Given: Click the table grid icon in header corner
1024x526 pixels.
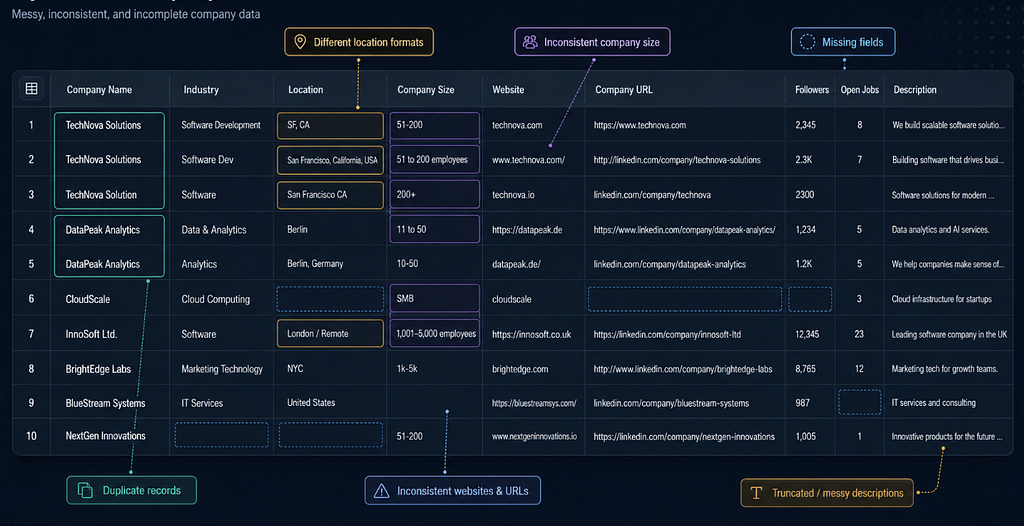Looking at the screenshot, I should (31, 89).
